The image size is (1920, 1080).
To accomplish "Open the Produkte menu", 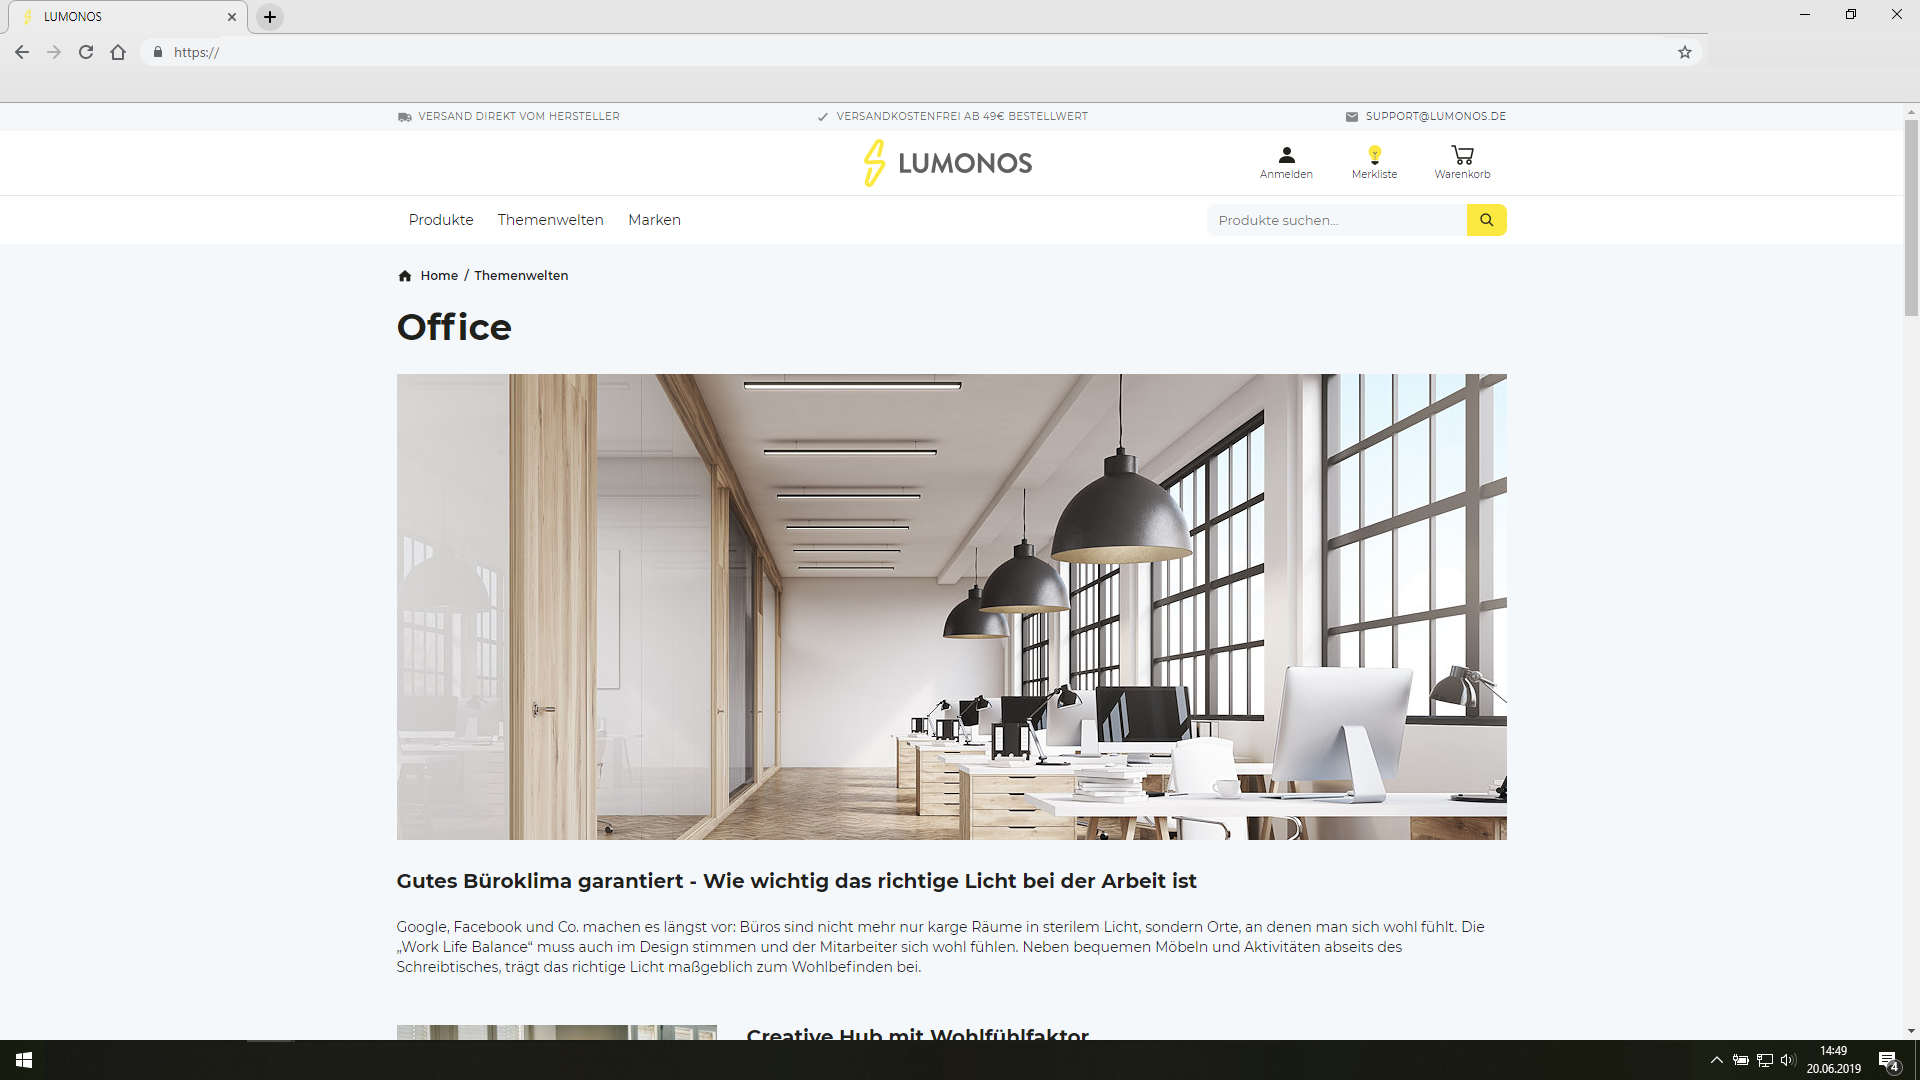I will point(441,220).
